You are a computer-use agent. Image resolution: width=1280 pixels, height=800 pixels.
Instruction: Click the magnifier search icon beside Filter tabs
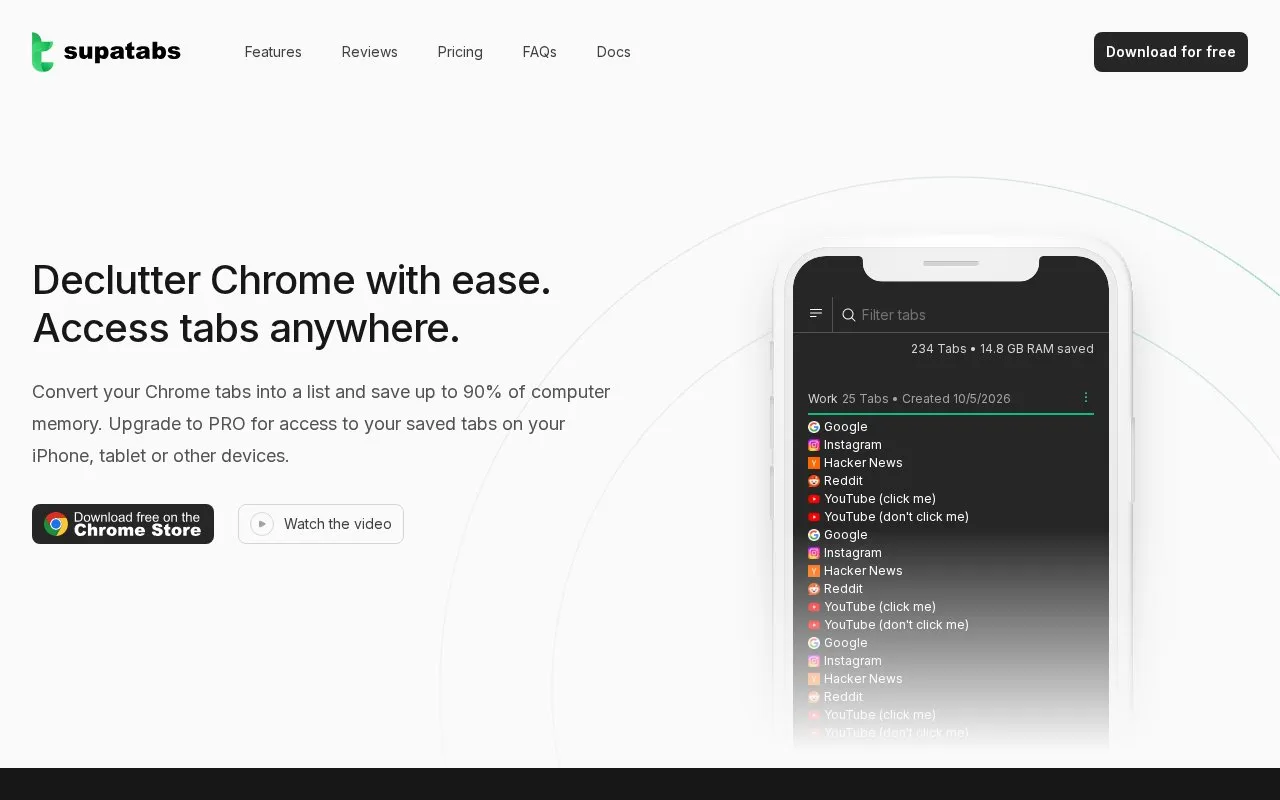[849, 315]
